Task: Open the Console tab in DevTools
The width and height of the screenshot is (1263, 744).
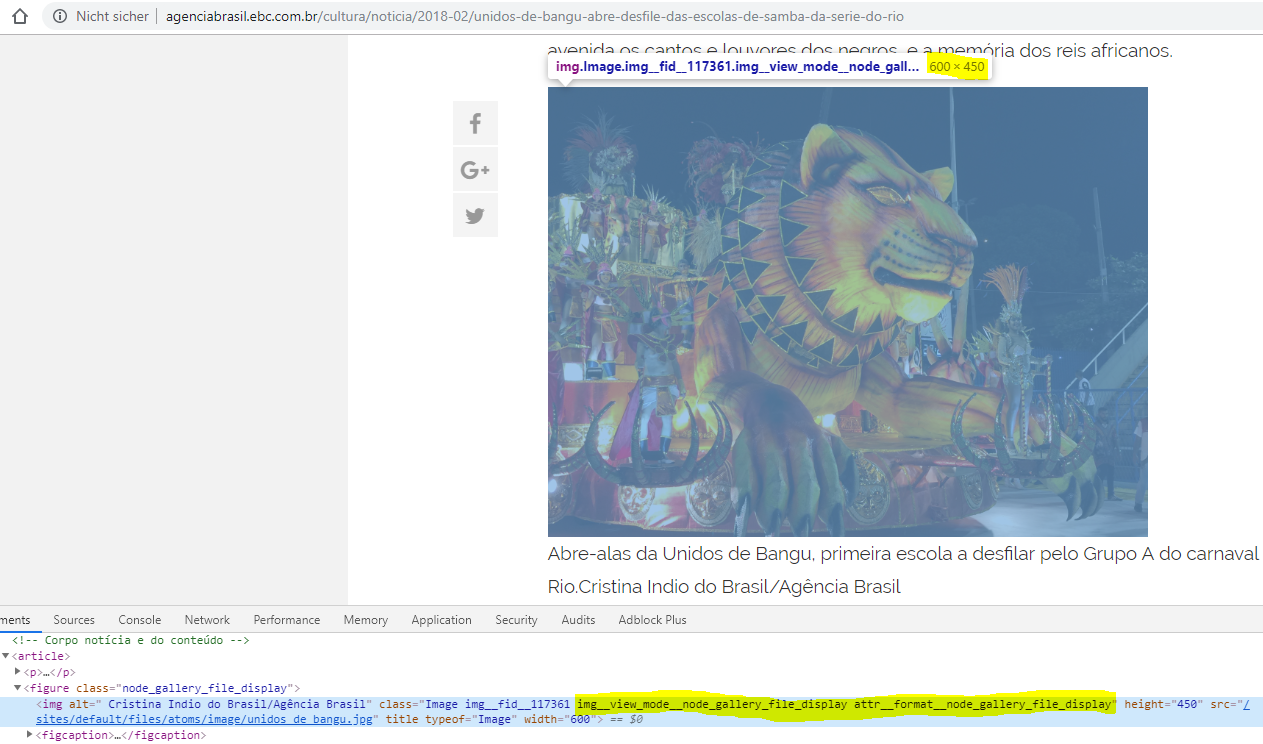Action: pyautogui.click(x=139, y=620)
